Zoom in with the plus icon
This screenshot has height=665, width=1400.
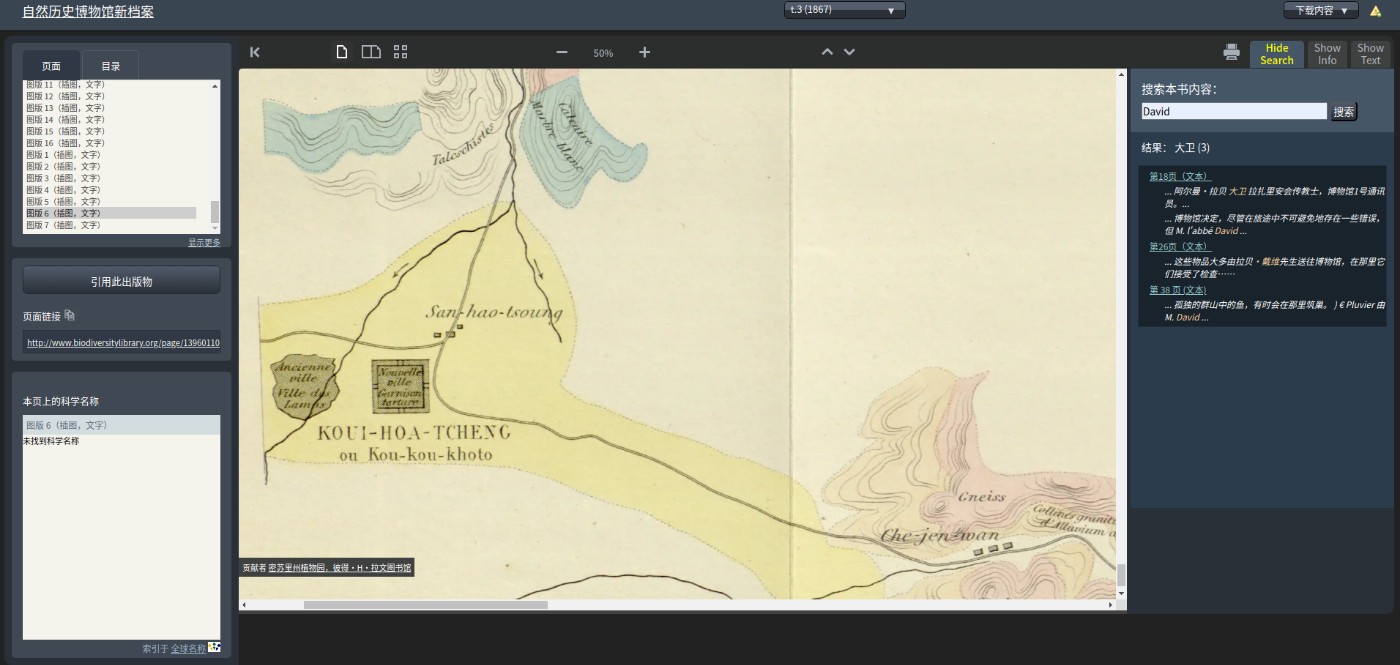pos(645,52)
